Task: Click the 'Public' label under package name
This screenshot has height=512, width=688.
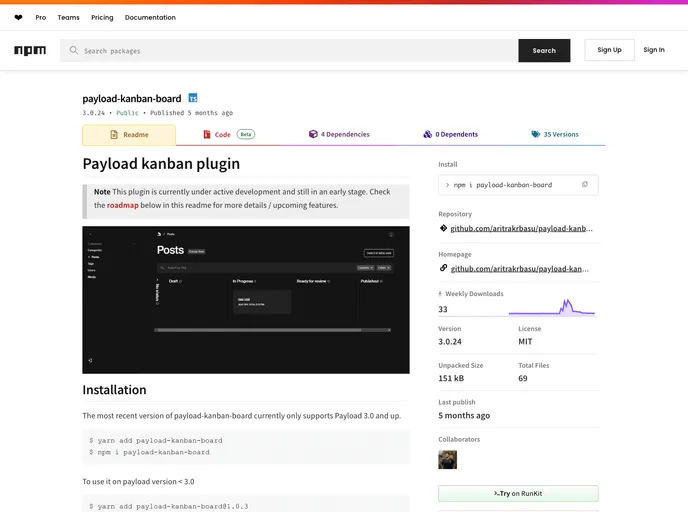Action: pyautogui.click(x=127, y=113)
